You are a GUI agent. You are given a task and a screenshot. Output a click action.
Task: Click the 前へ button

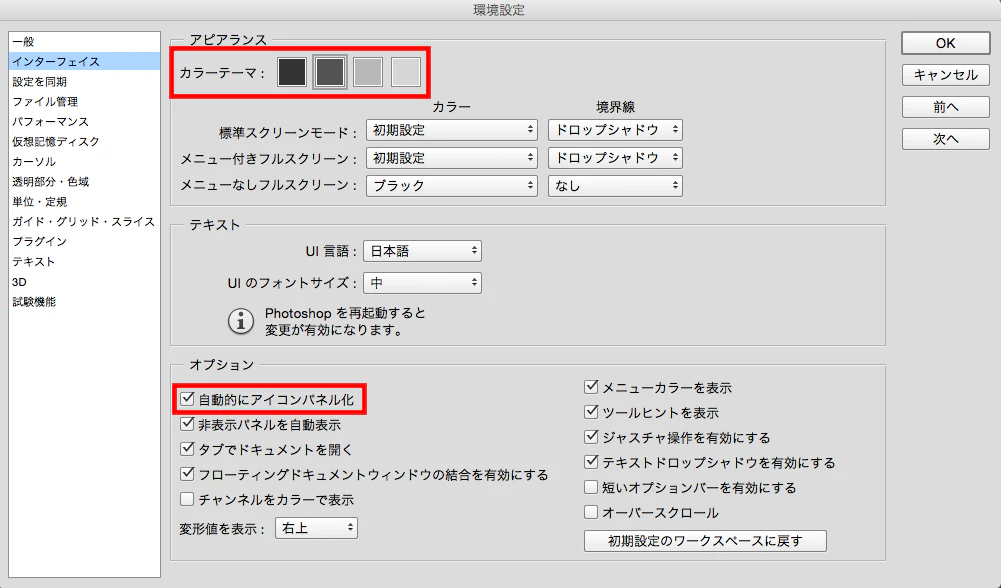[x=945, y=107]
